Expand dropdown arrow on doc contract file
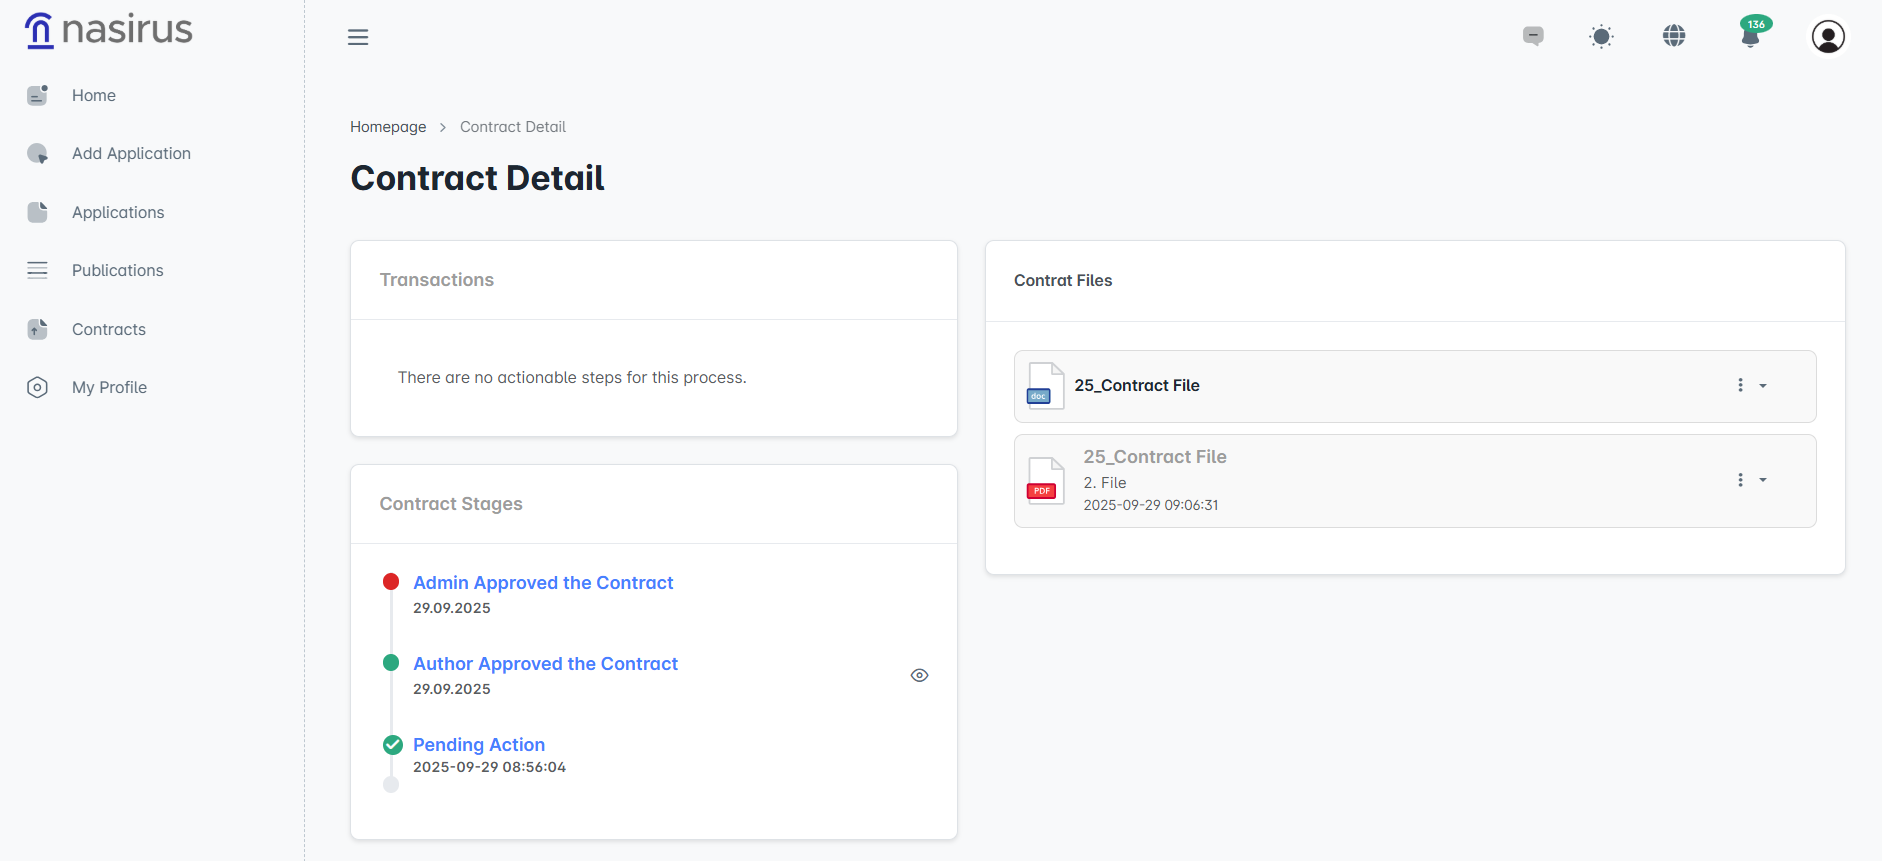This screenshot has height=861, width=1882. pyautogui.click(x=1763, y=386)
